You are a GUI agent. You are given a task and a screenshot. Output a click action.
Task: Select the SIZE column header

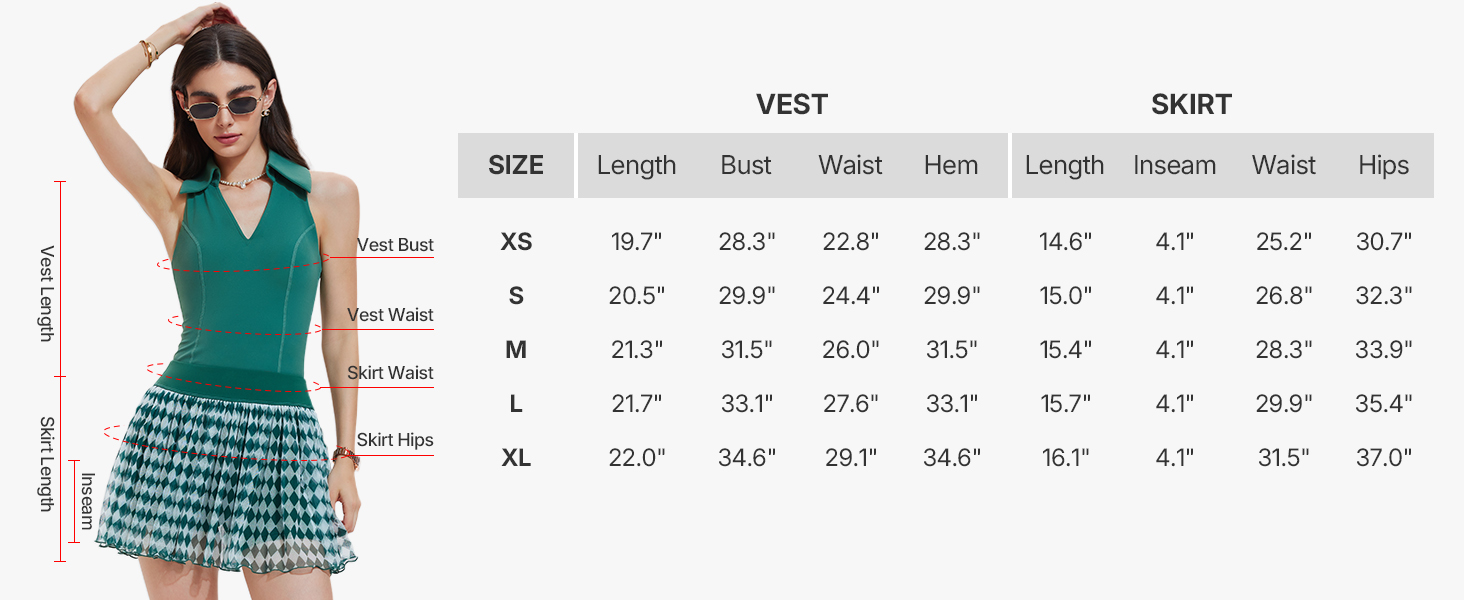click(x=516, y=165)
